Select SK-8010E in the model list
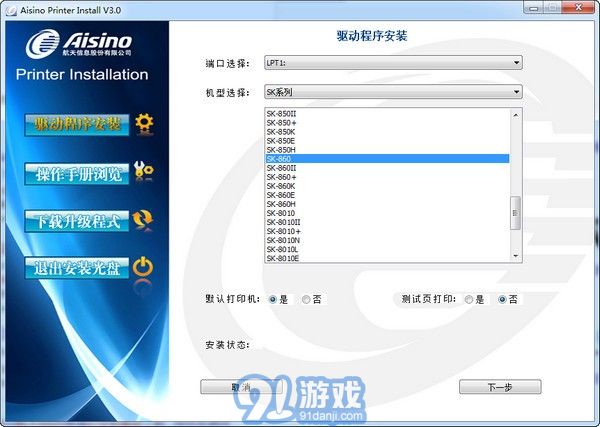 (x=387, y=258)
